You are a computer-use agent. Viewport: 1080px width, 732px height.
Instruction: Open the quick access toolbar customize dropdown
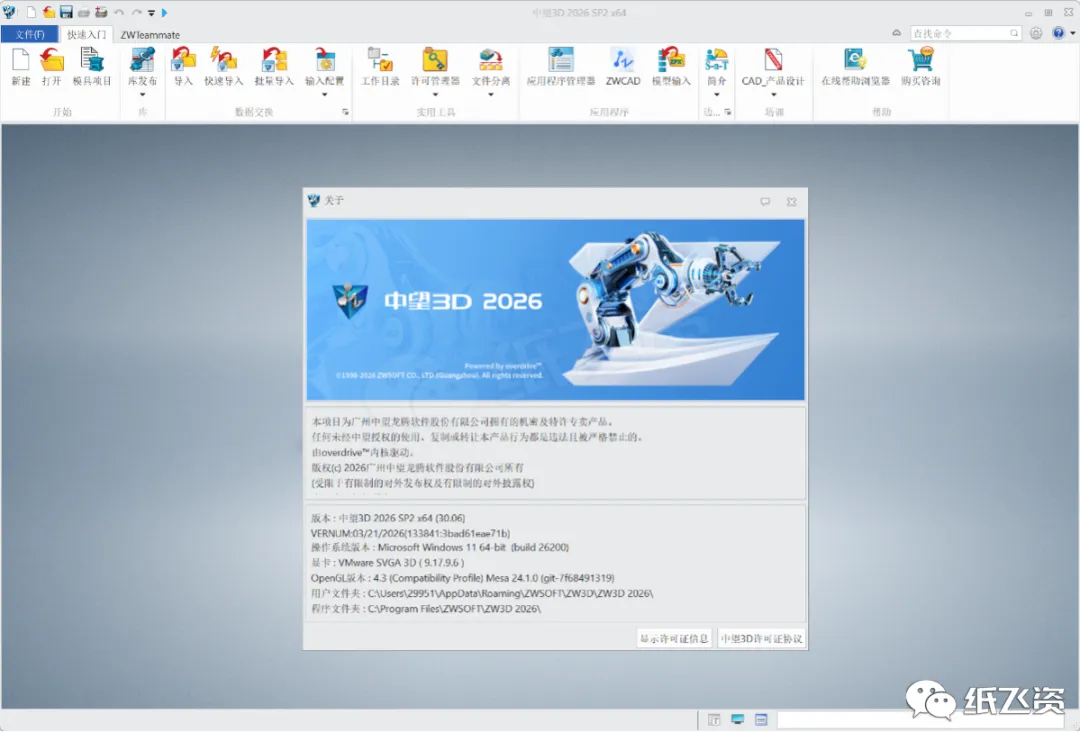pyautogui.click(x=152, y=12)
